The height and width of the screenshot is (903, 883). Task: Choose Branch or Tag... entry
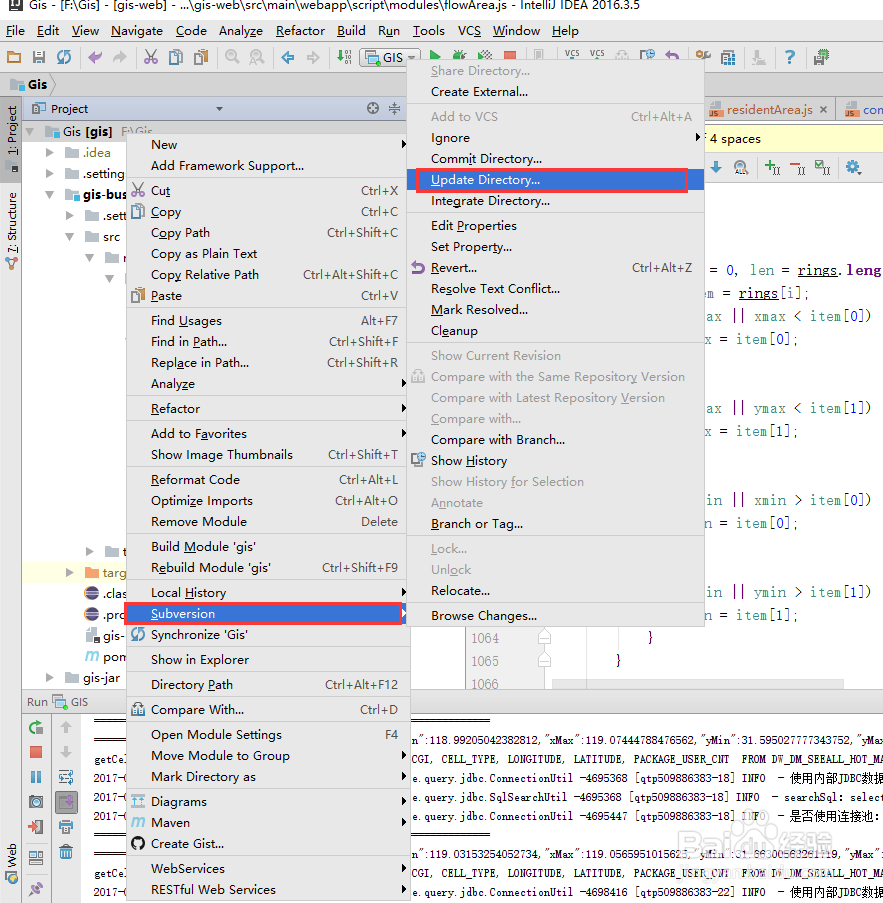[555, 523]
